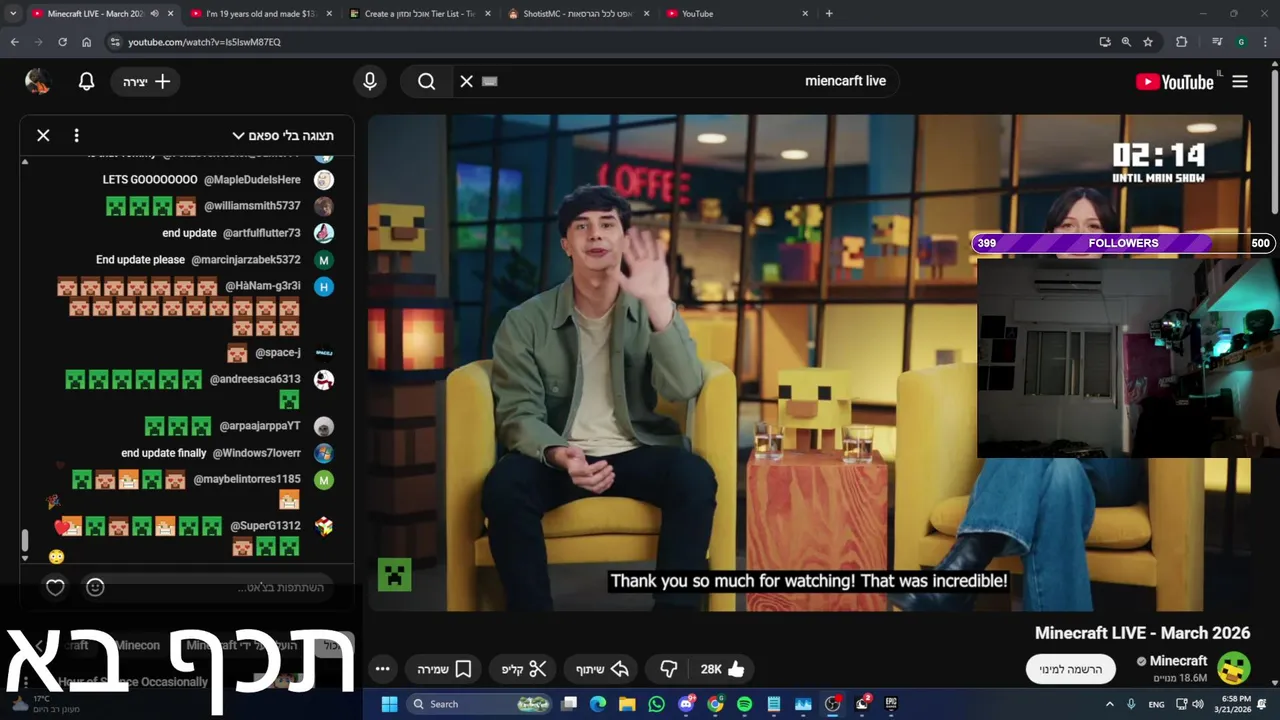Close the live chat panel
Screen dimensions: 1280x720
click(x=43, y=135)
